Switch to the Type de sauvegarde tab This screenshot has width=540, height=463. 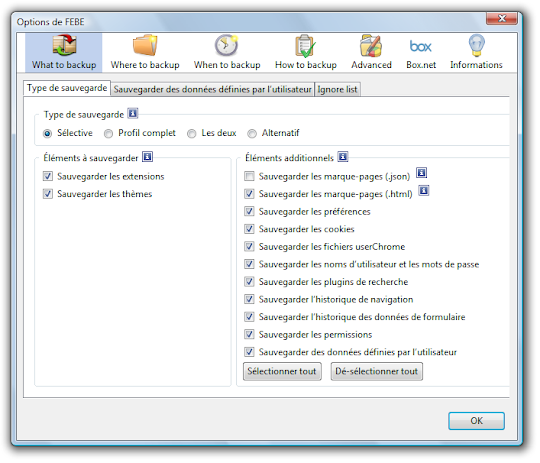click(67, 88)
